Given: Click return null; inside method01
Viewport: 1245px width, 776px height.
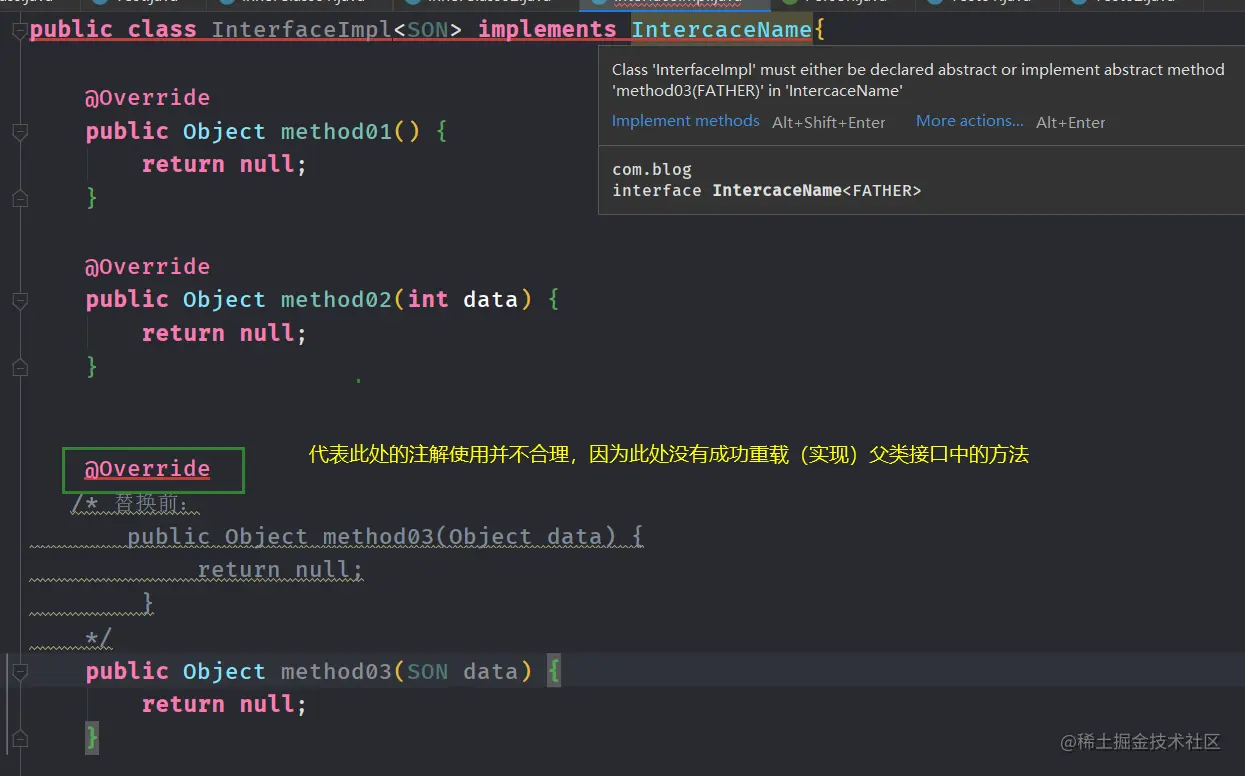Looking at the screenshot, I should coord(224,164).
